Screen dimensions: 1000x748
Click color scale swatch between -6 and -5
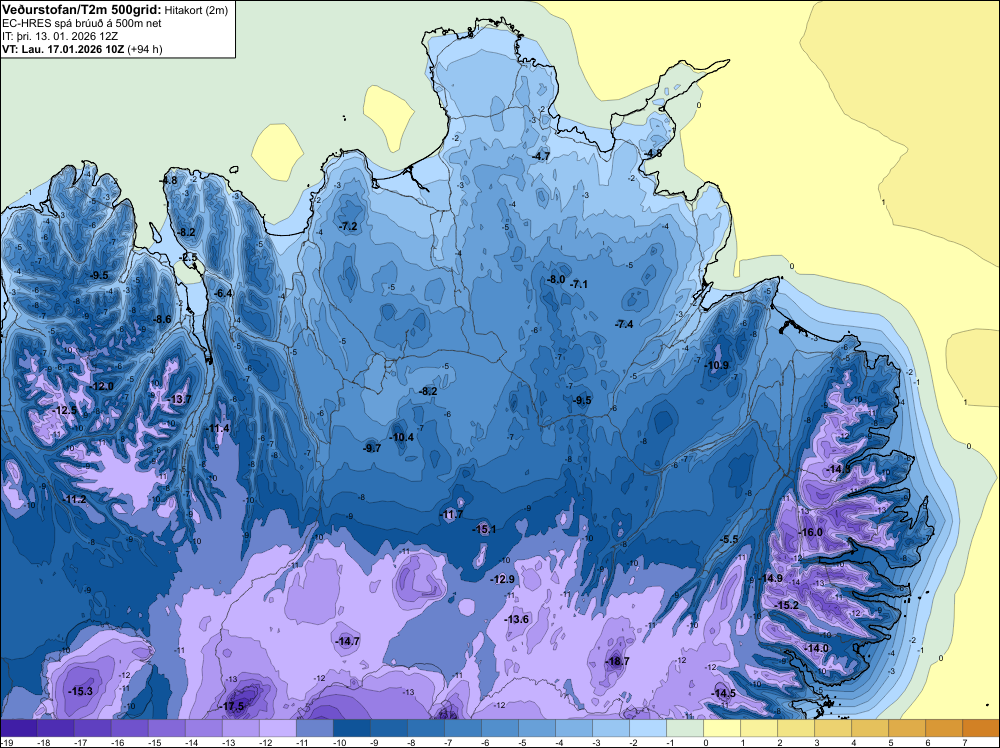499,728
